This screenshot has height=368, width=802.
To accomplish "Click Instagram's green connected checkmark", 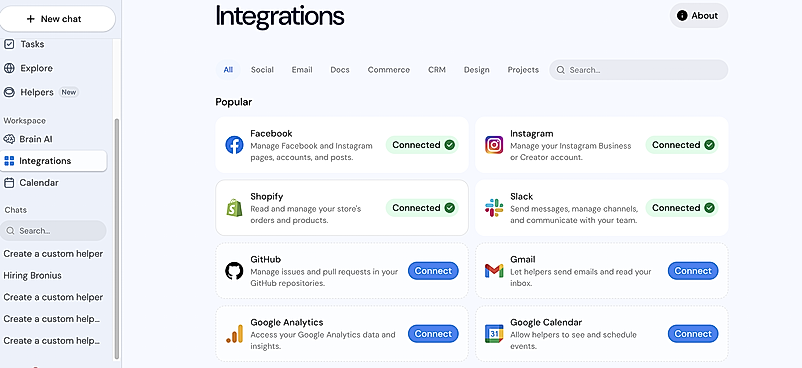I will pos(709,145).
